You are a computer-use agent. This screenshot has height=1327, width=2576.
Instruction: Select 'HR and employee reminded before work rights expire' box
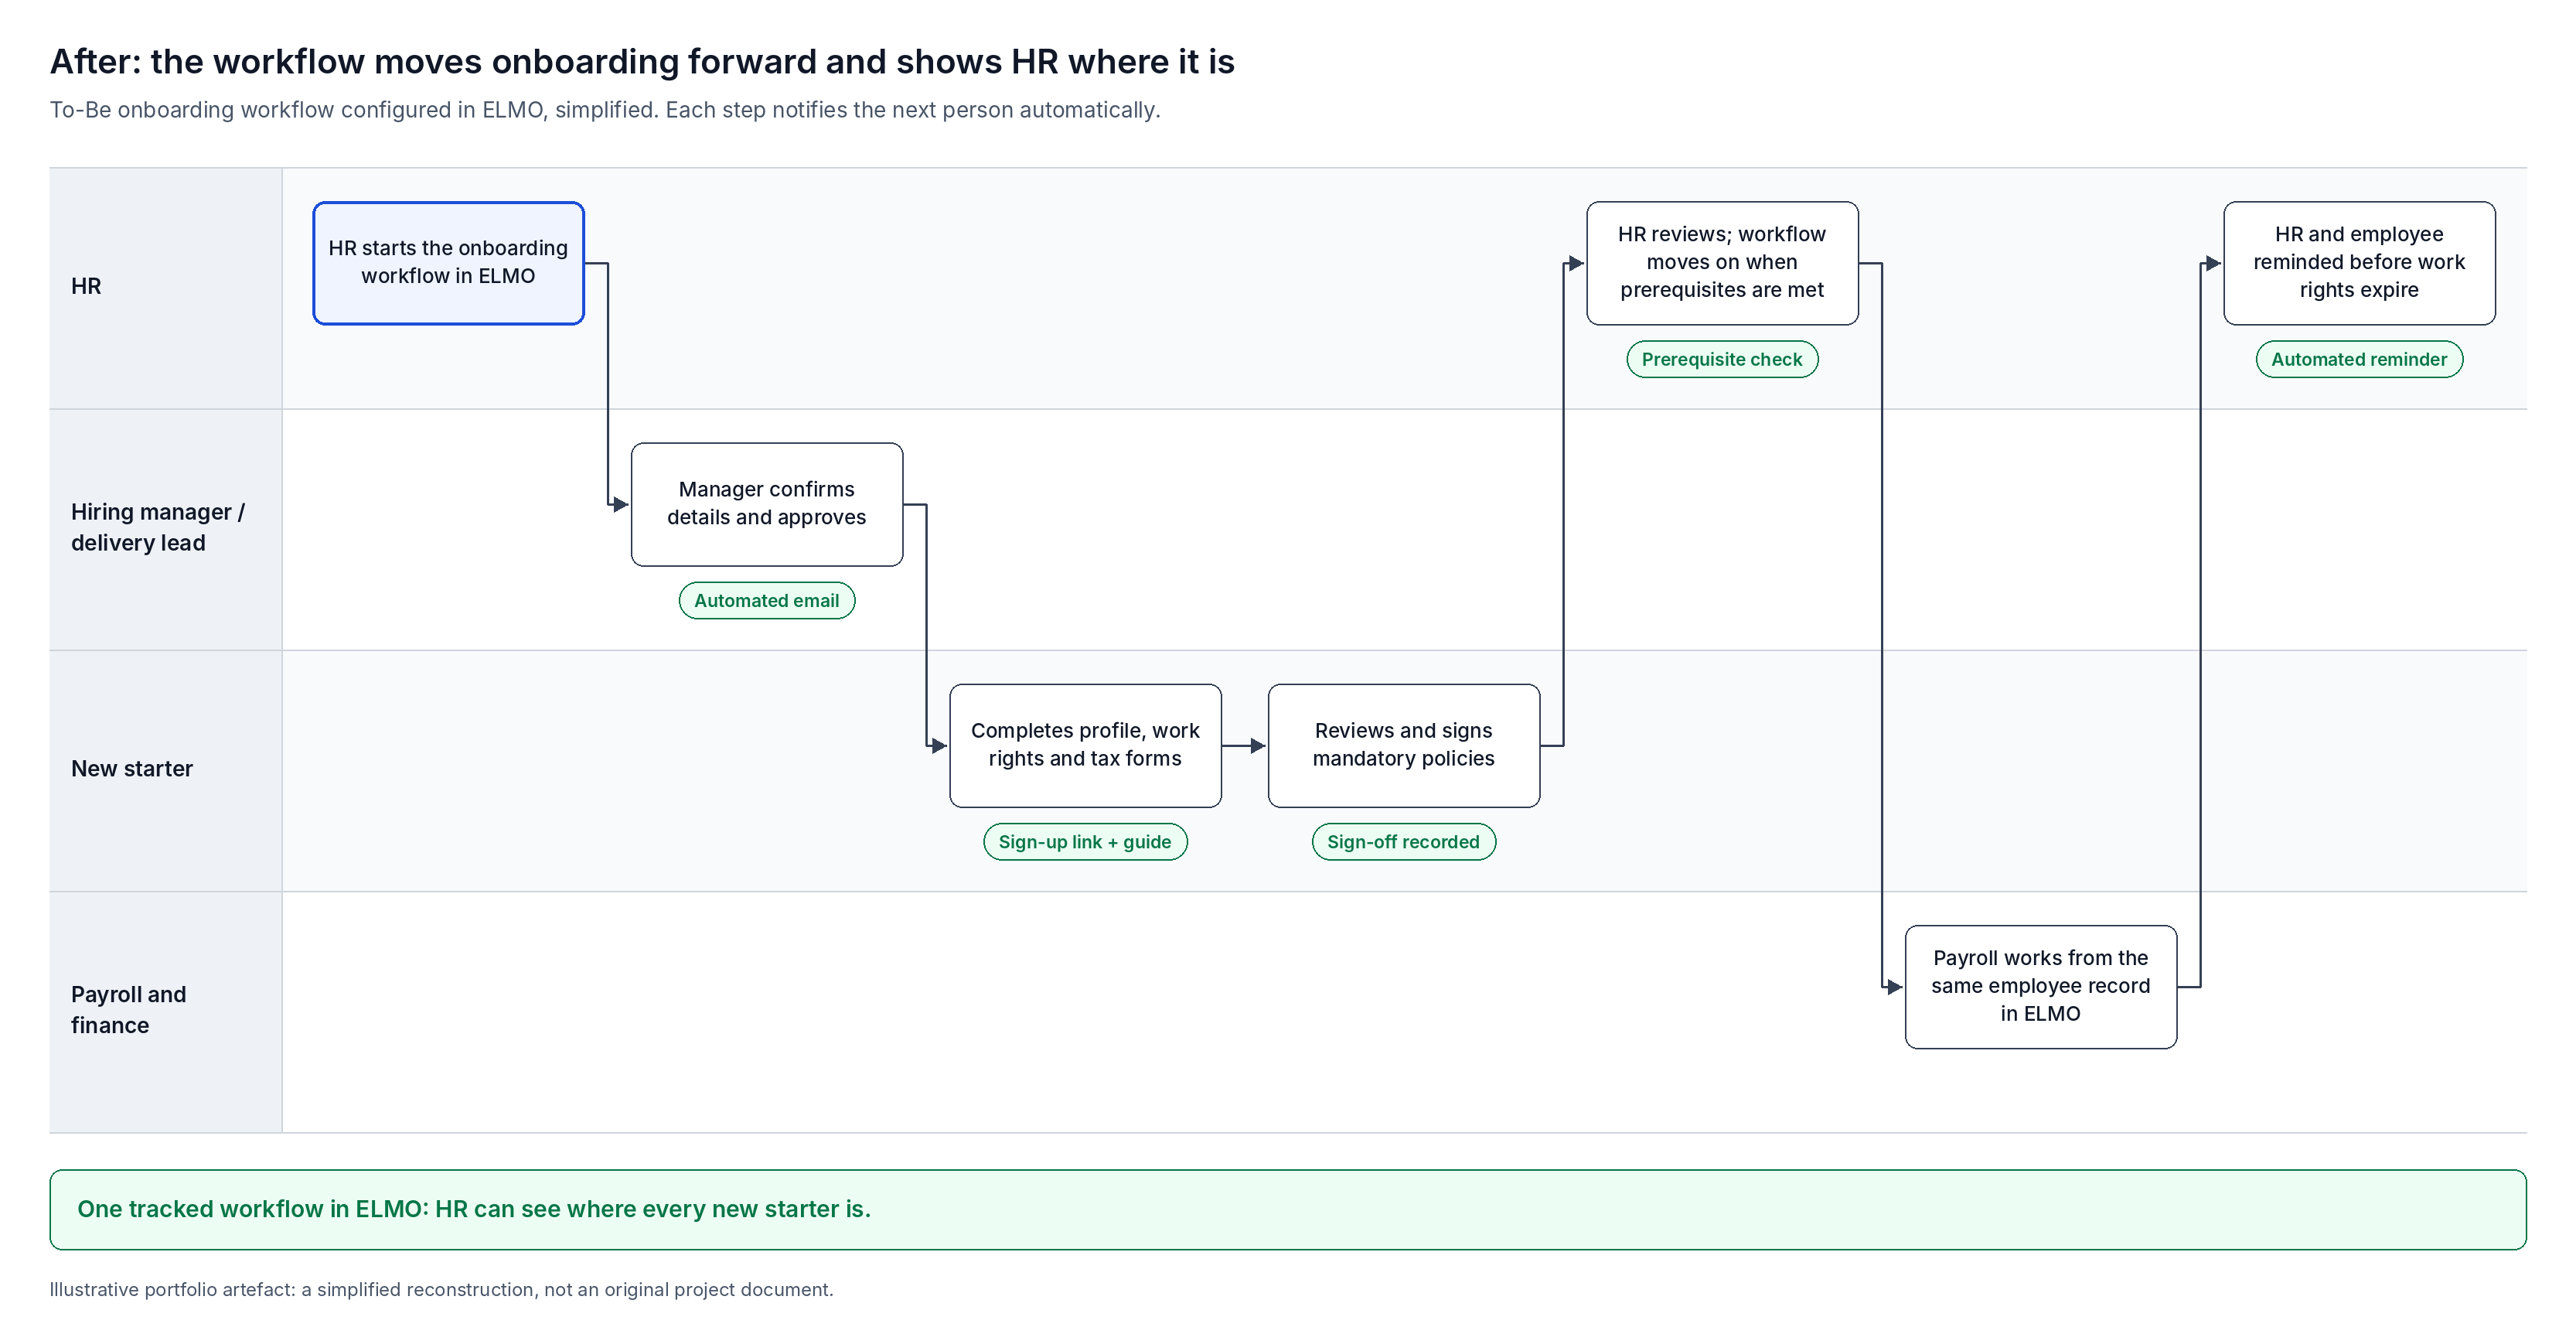[2359, 263]
